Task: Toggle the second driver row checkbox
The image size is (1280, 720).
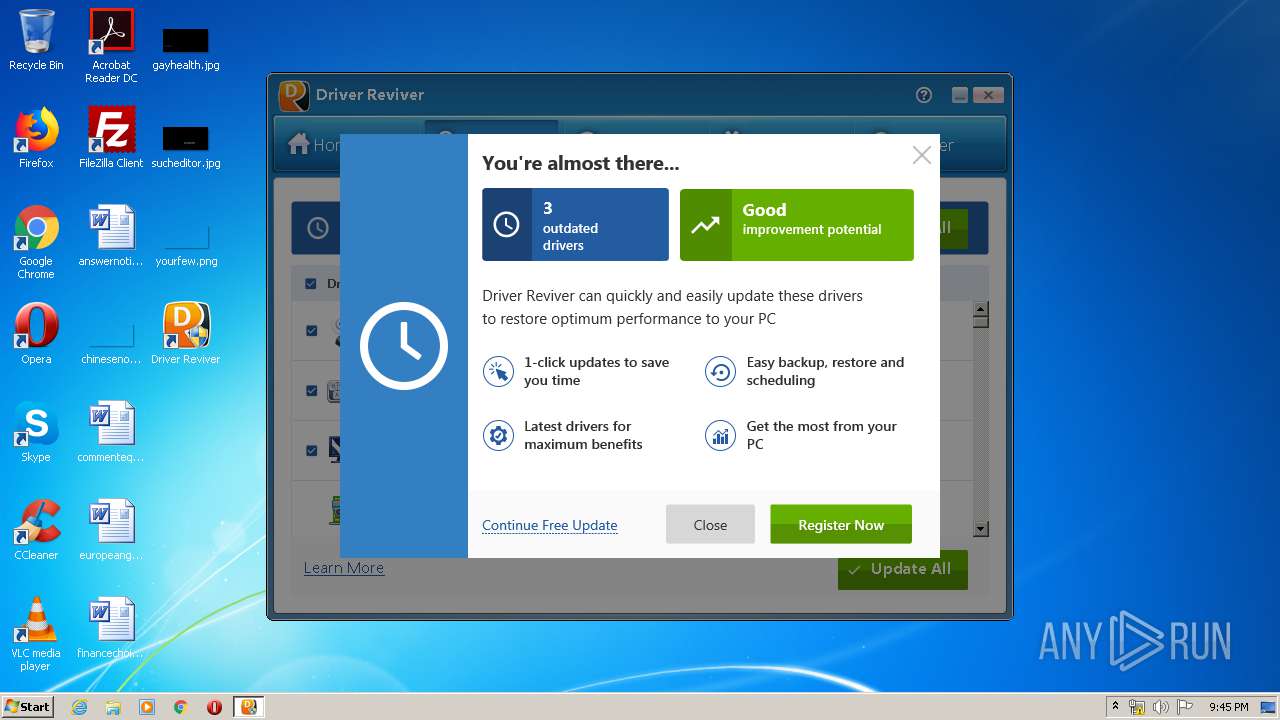Action: click(311, 391)
